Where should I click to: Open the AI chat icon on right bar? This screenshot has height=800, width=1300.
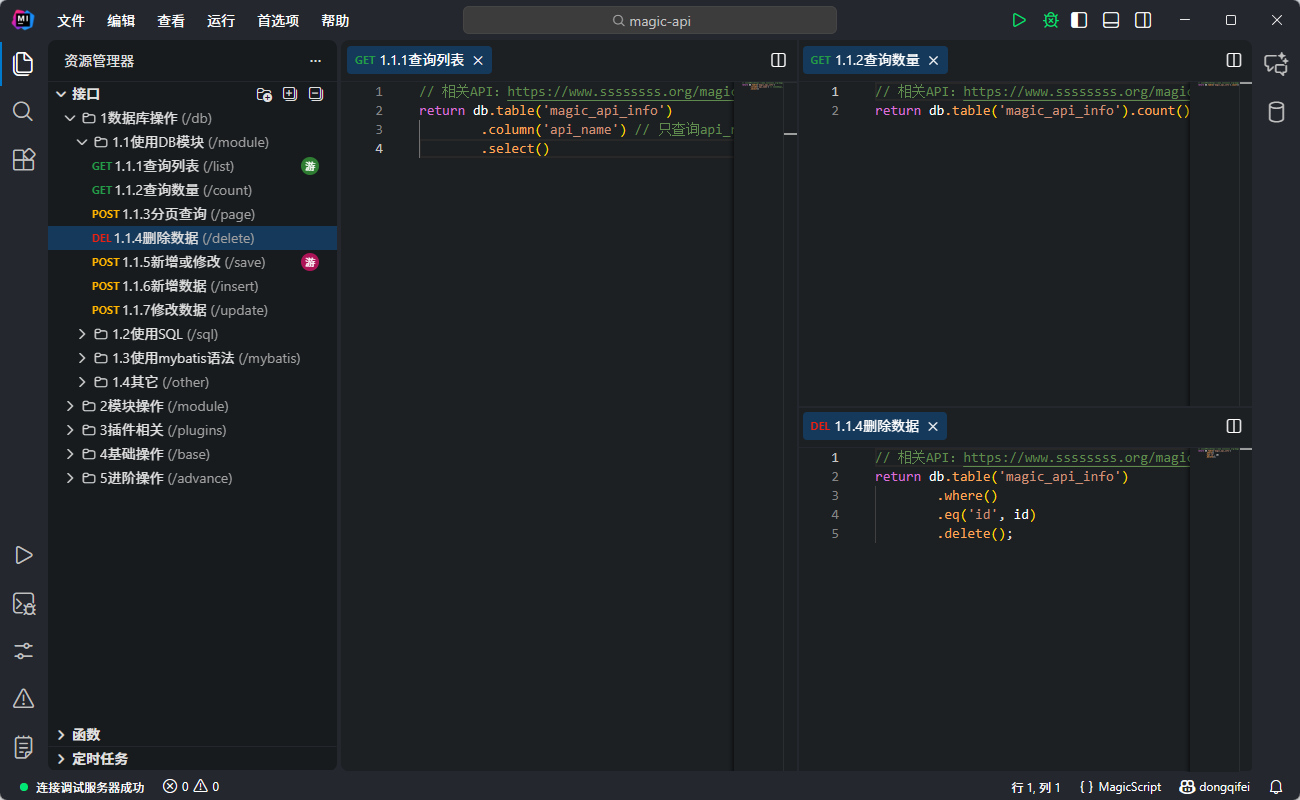[1276, 64]
